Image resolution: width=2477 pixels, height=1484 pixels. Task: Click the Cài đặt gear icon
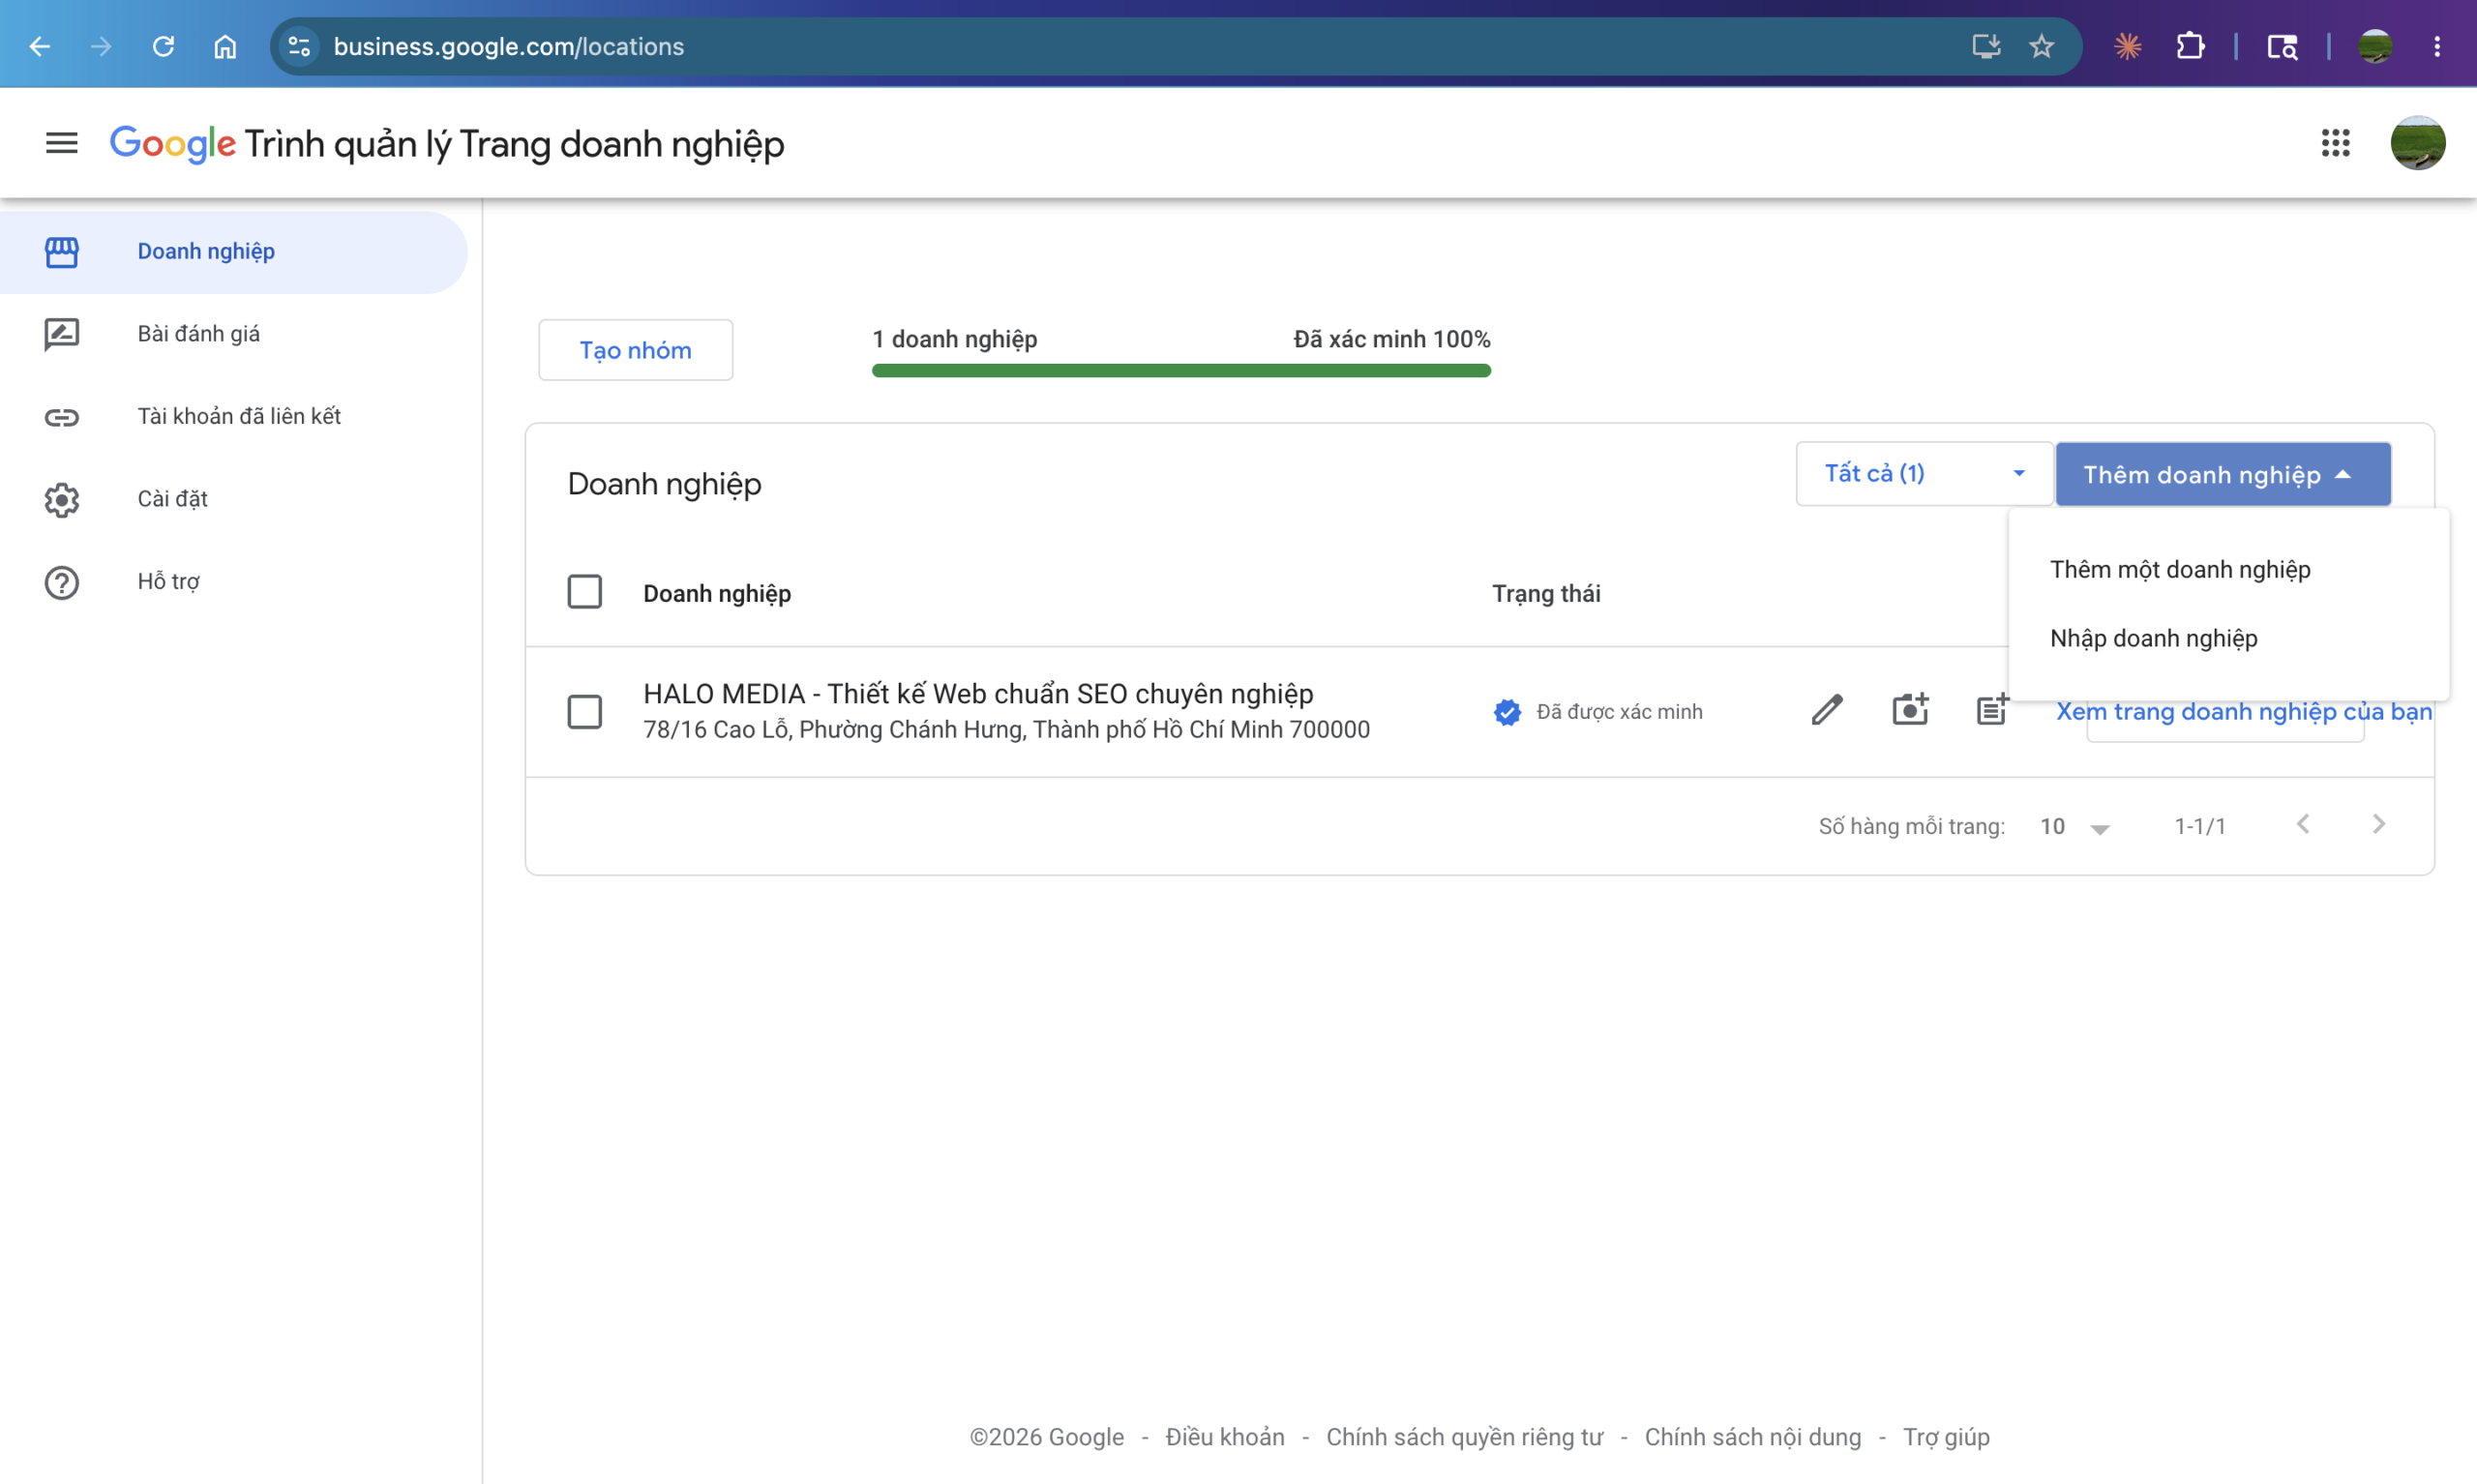point(62,500)
